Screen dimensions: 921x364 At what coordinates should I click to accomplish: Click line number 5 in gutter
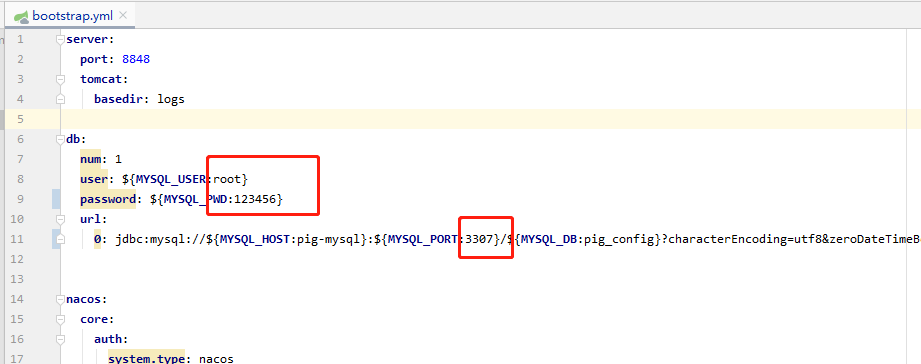[x=21, y=119]
